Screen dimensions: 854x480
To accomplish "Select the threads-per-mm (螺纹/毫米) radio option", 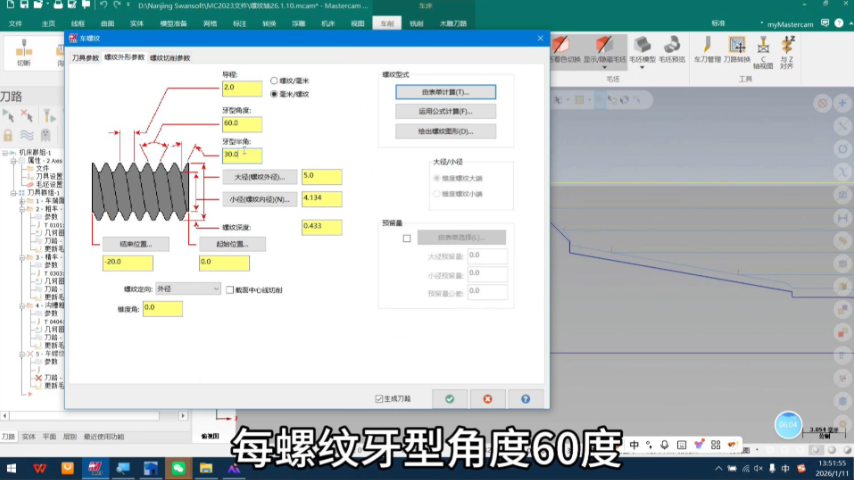I will (x=274, y=81).
